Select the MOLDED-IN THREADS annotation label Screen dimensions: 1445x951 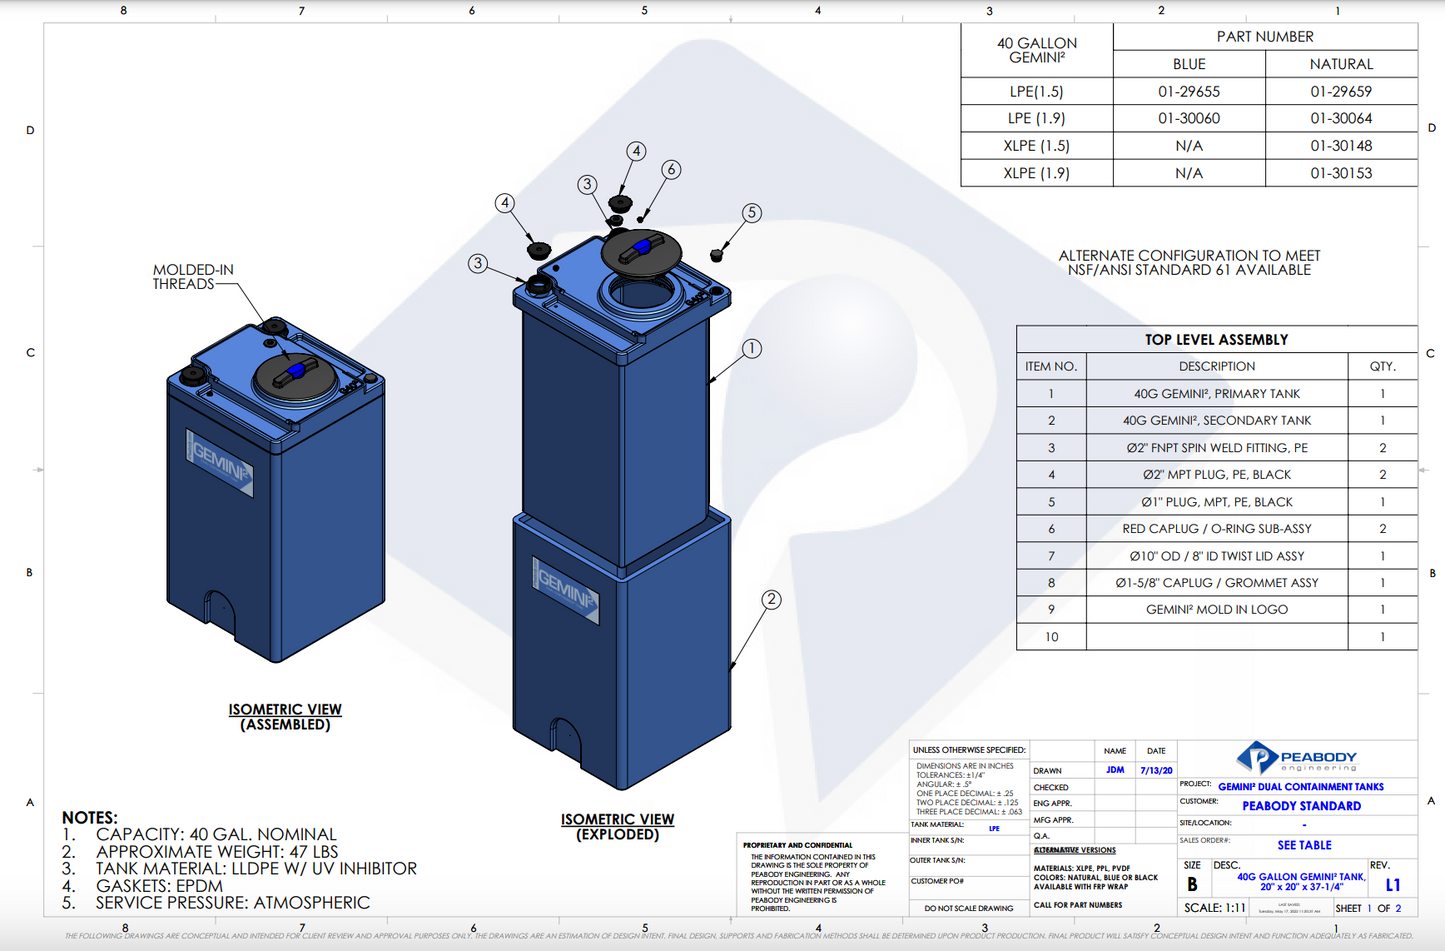point(192,277)
